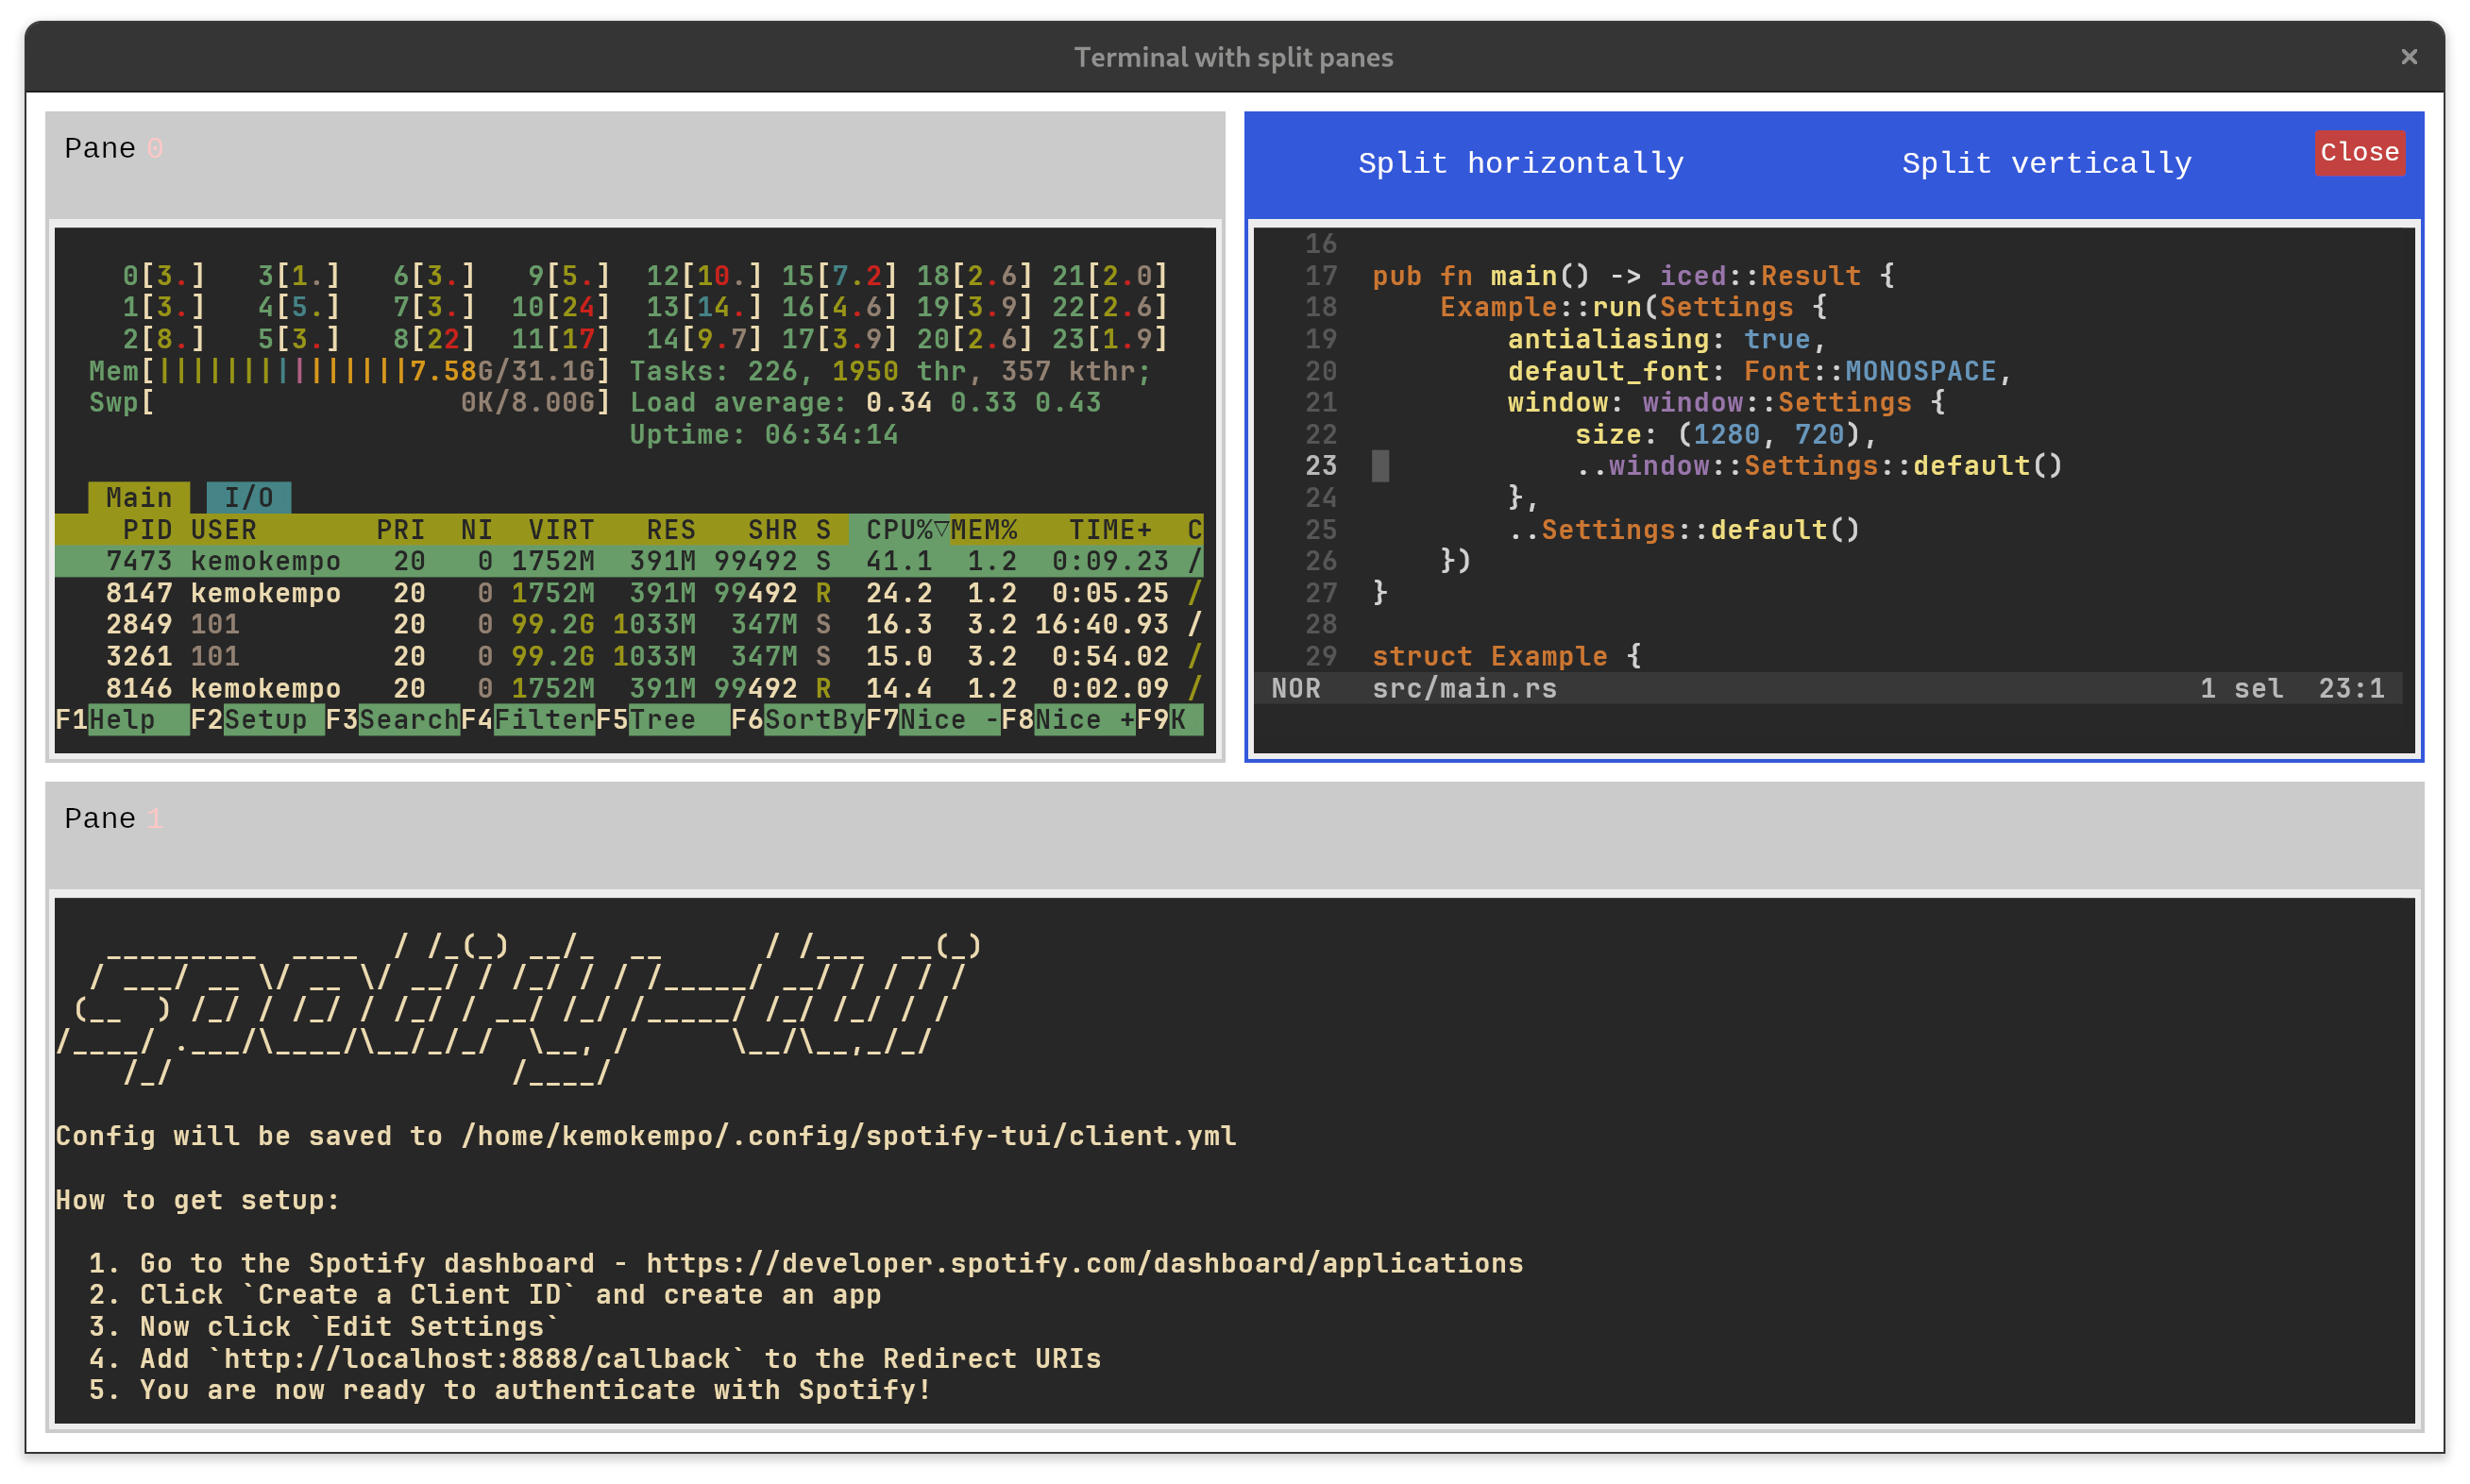Switch to the htop I/O tab

(x=248, y=497)
